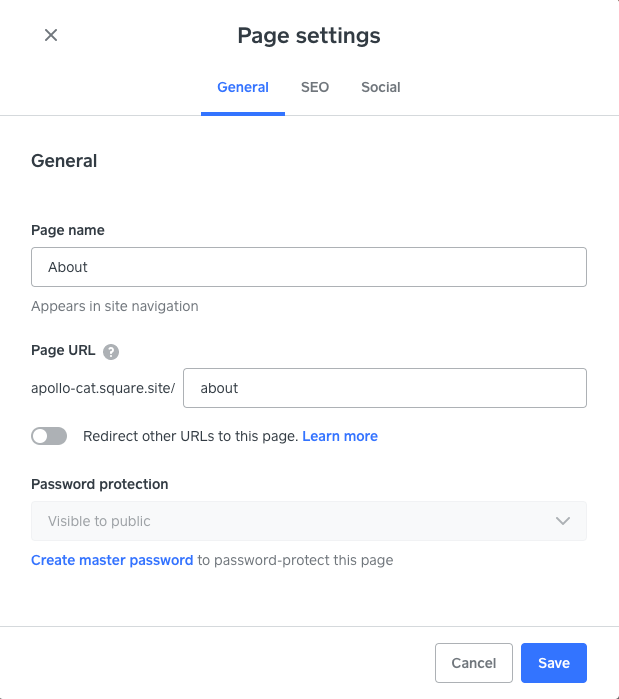Click the apollo-cat.square.site/ domain prefix
Image resolution: width=619 pixels, height=699 pixels.
[103, 388]
